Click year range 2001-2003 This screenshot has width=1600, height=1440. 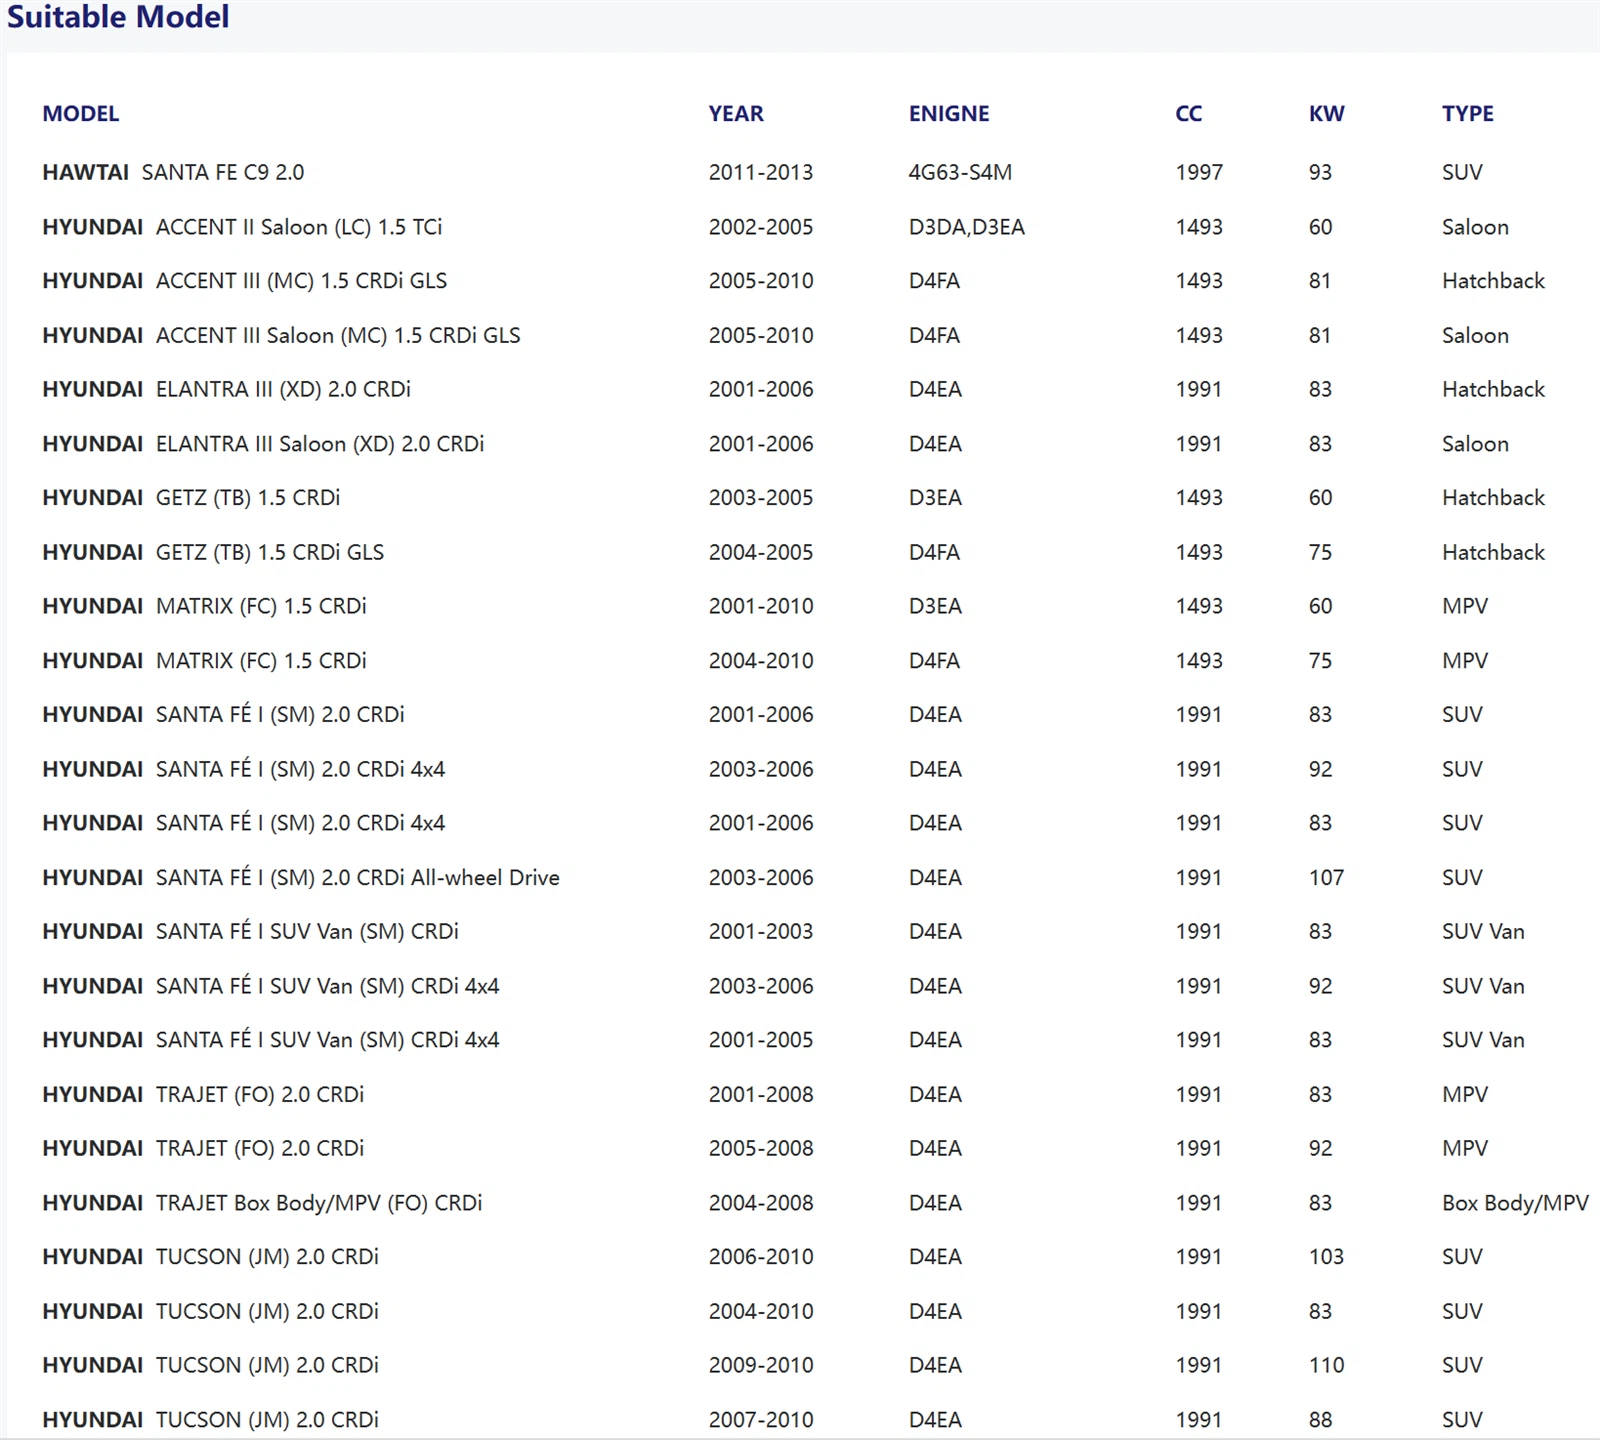pyautogui.click(x=761, y=932)
